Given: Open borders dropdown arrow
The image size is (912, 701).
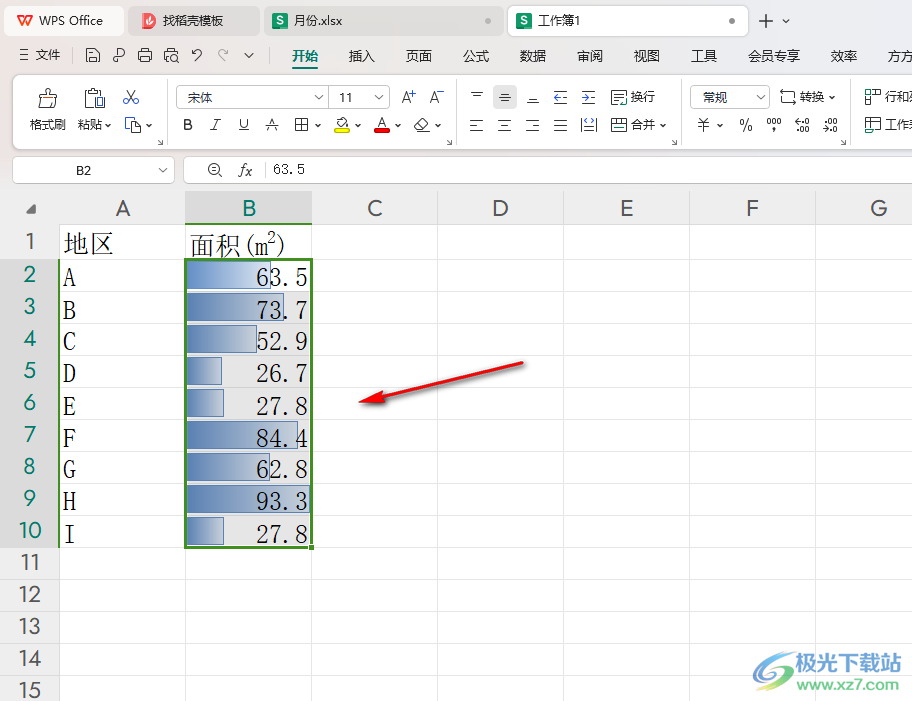Looking at the screenshot, I should tap(318, 125).
